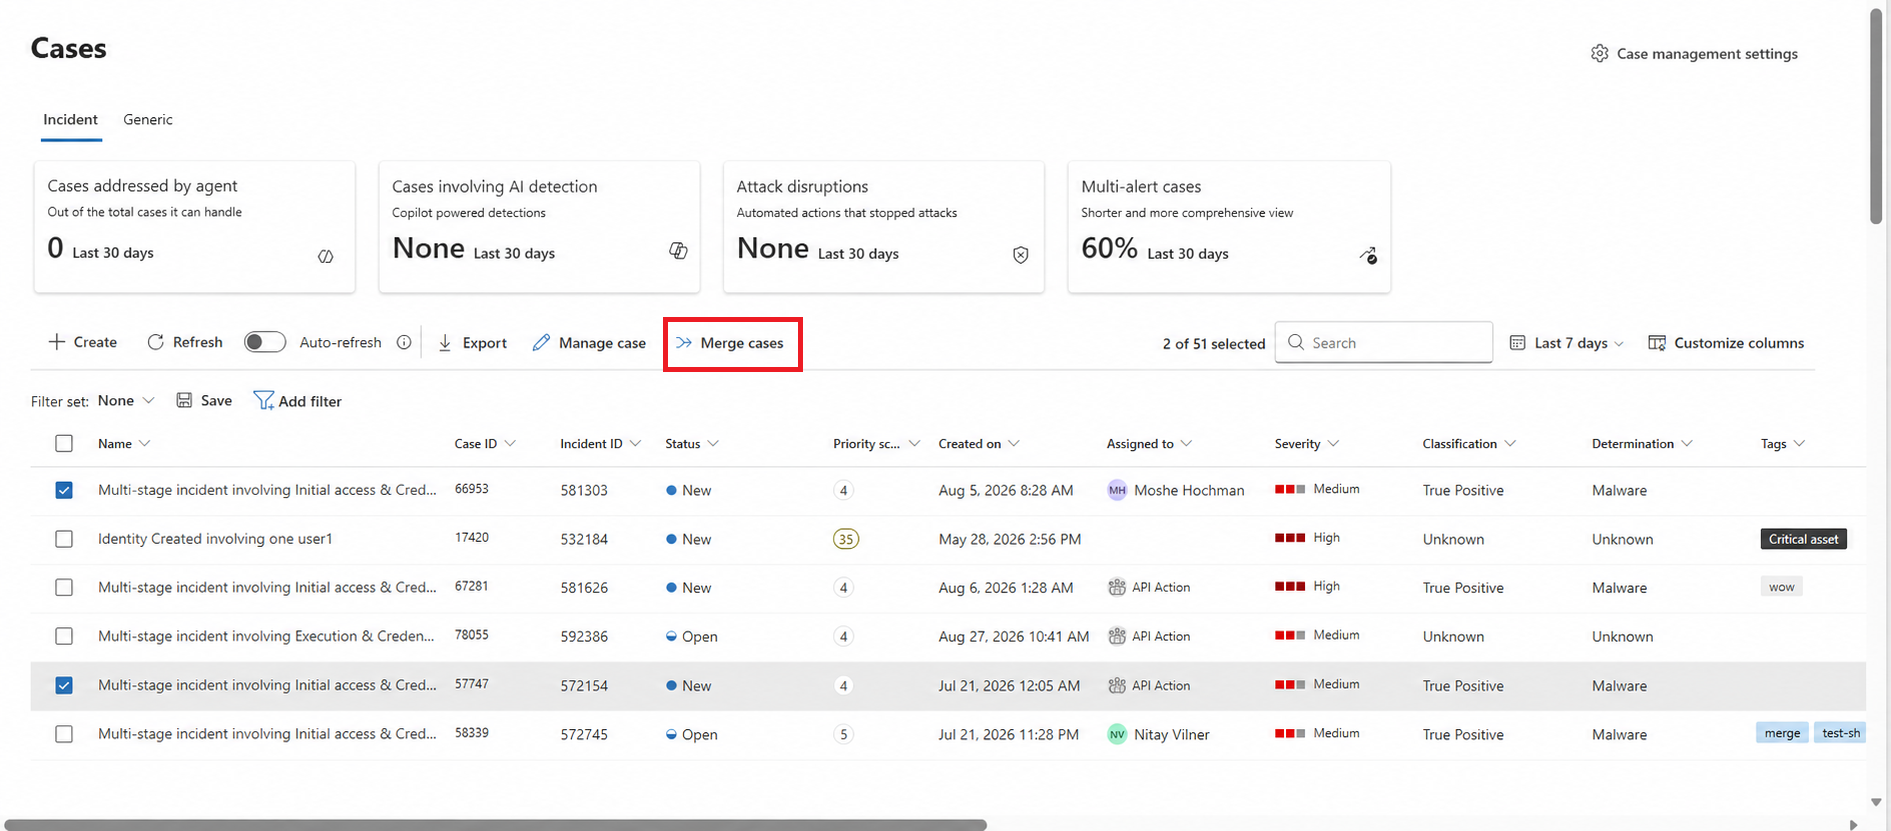Click priority score 5 badge in case 58339 row

(x=843, y=734)
